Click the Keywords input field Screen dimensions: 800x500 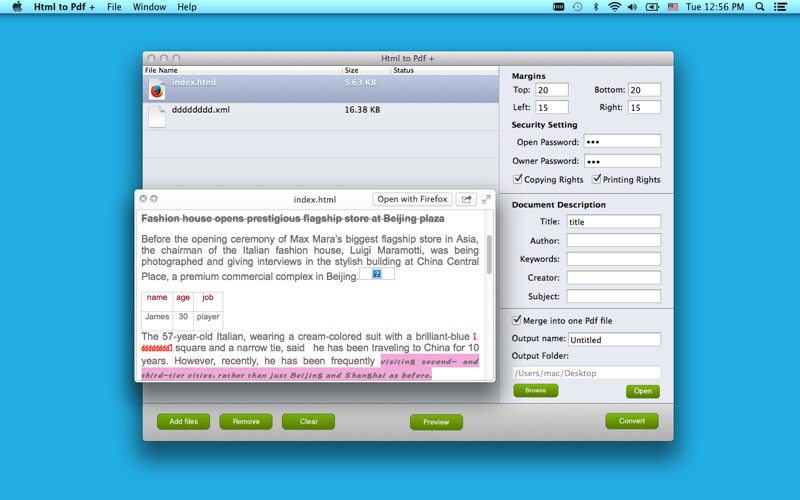point(614,259)
